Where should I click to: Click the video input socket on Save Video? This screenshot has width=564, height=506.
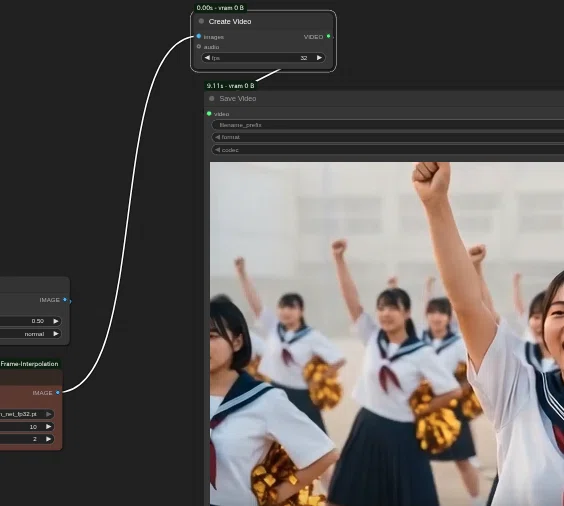point(209,114)
